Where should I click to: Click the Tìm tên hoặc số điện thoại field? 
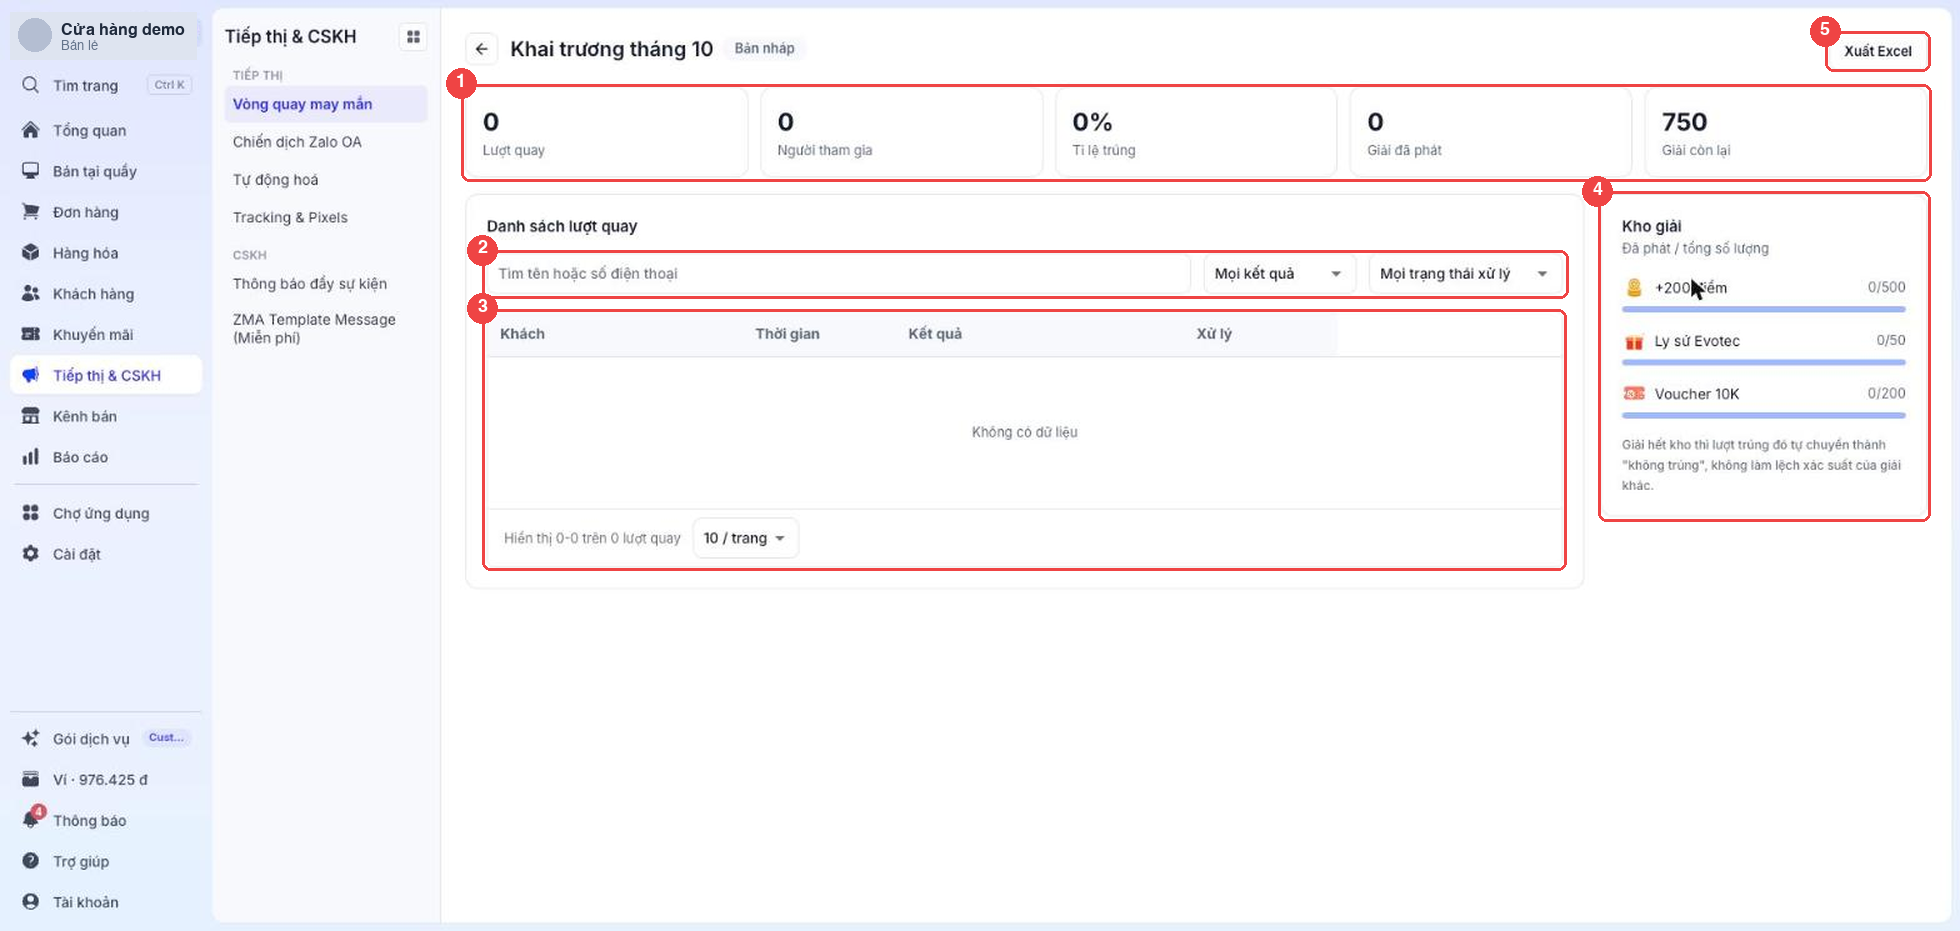pos(838,274)
